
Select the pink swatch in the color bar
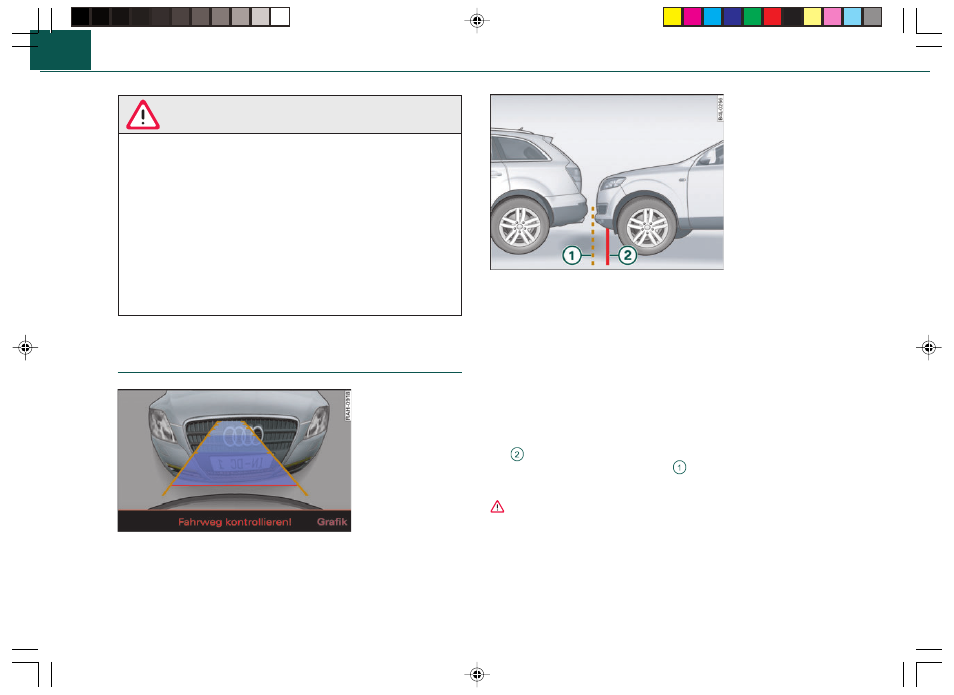(x=832, y=17)
